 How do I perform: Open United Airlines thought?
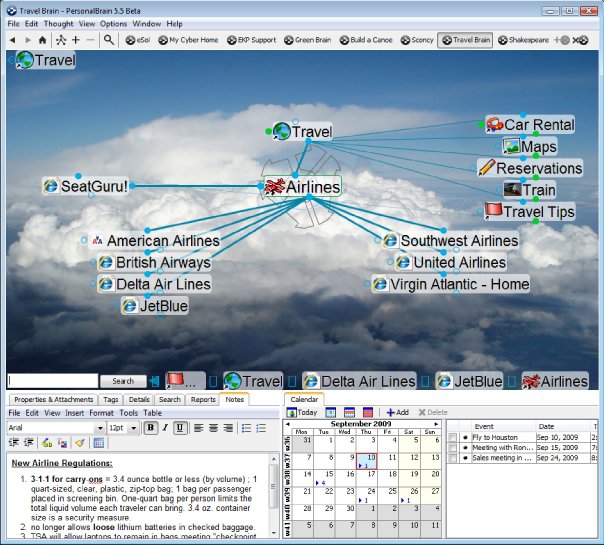click(x=451, y=262)
